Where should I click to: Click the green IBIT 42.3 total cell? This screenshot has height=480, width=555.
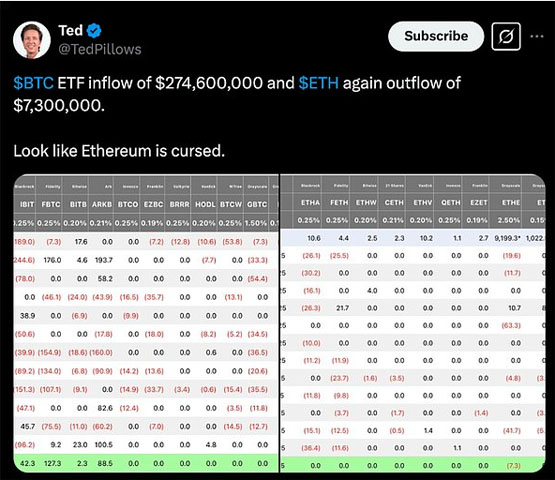27,463
